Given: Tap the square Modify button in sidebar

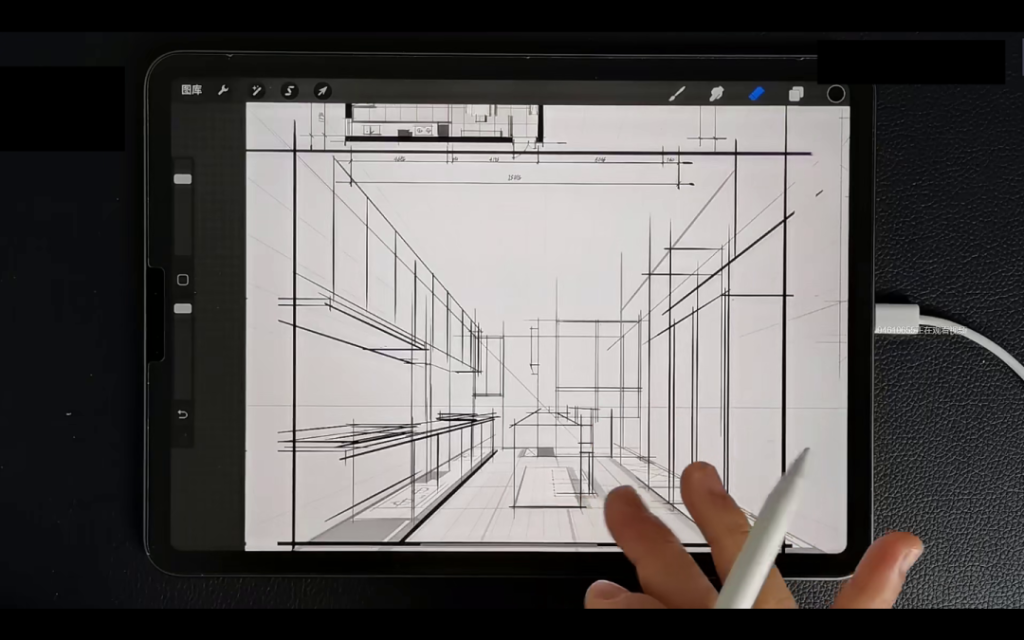Looking at the screenshot, I should 183,279.
